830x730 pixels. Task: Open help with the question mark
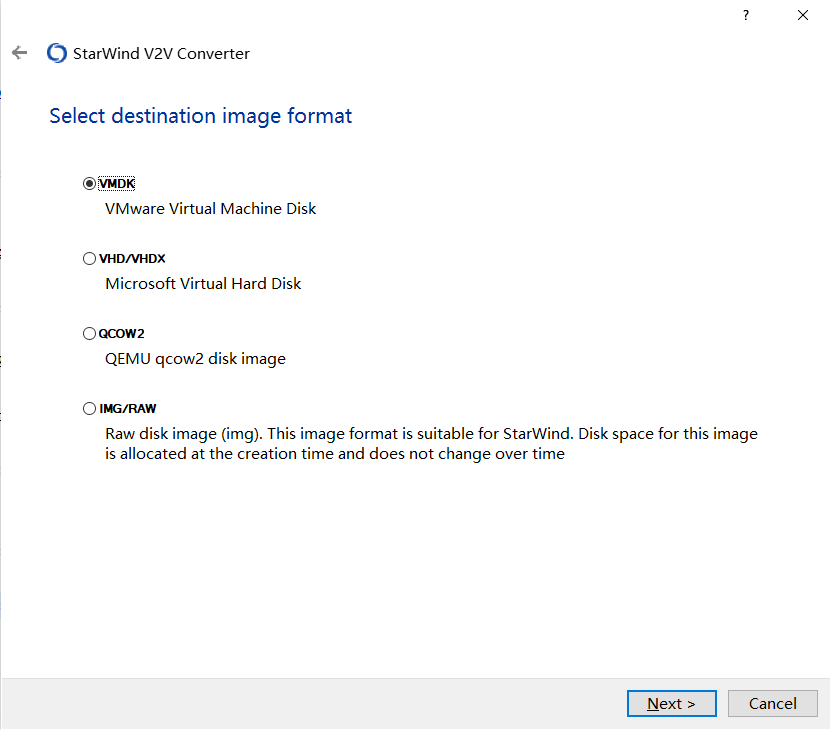click(x=746, y=16)
